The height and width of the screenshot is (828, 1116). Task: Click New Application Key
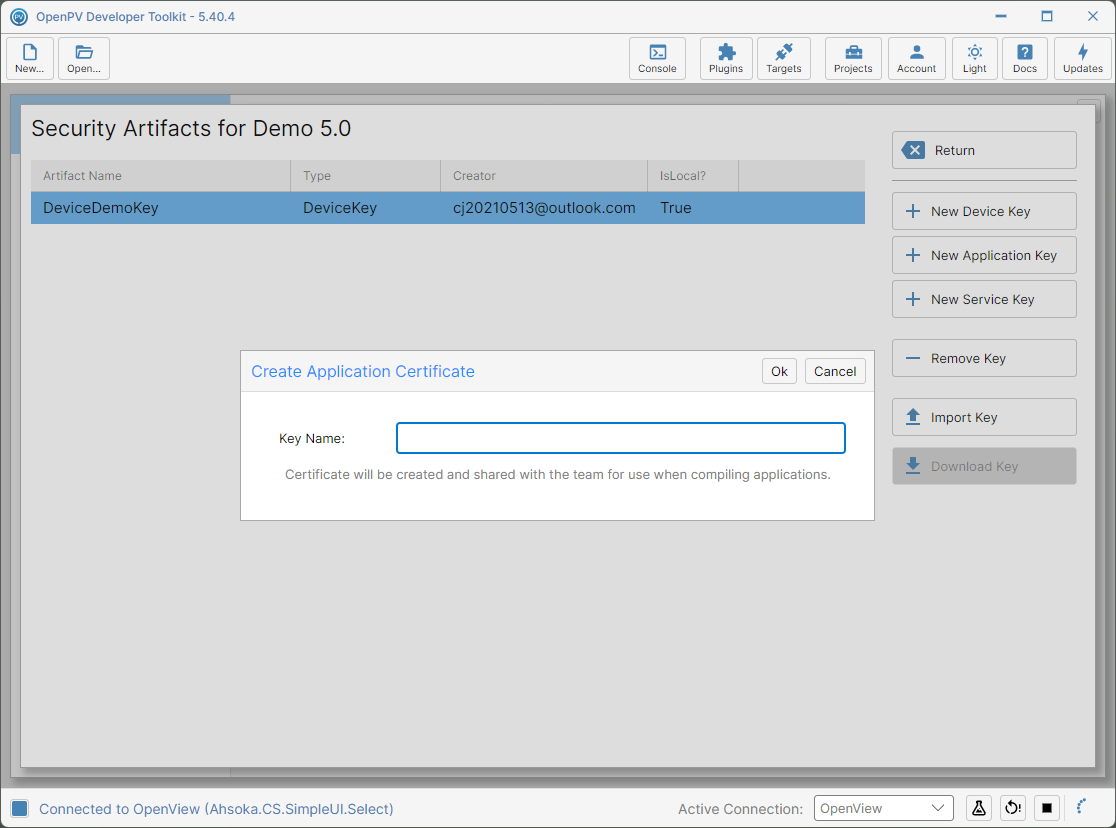point(984,256)
